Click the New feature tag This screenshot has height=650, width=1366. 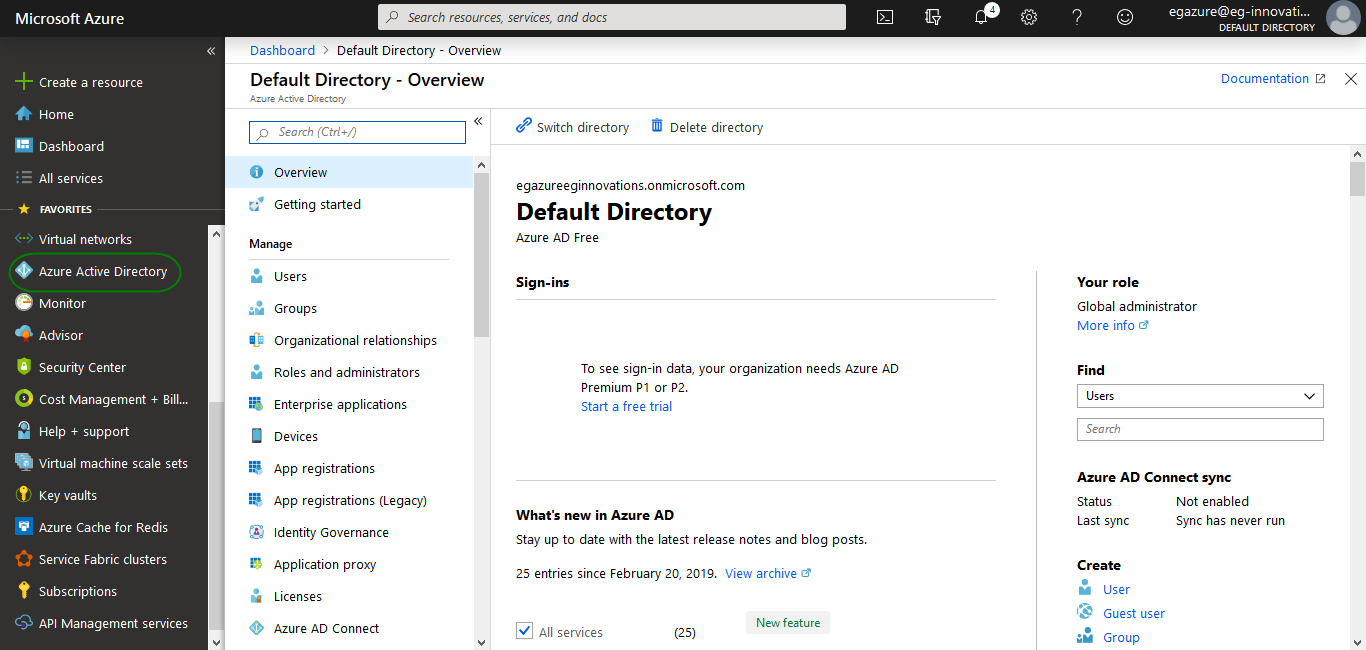click(x=788, y=622)
